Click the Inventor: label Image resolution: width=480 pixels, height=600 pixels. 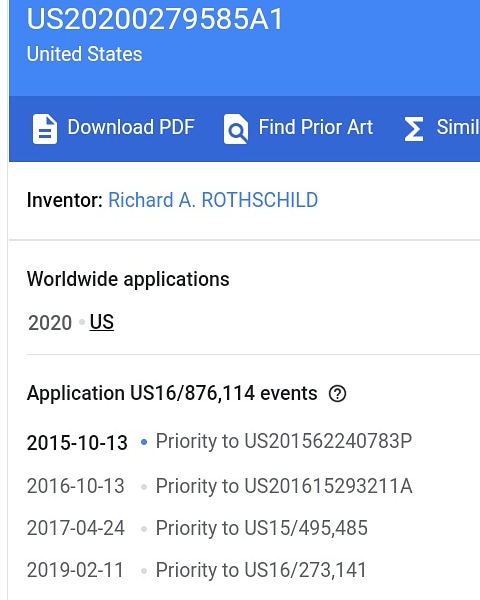(x=65, y=200)
